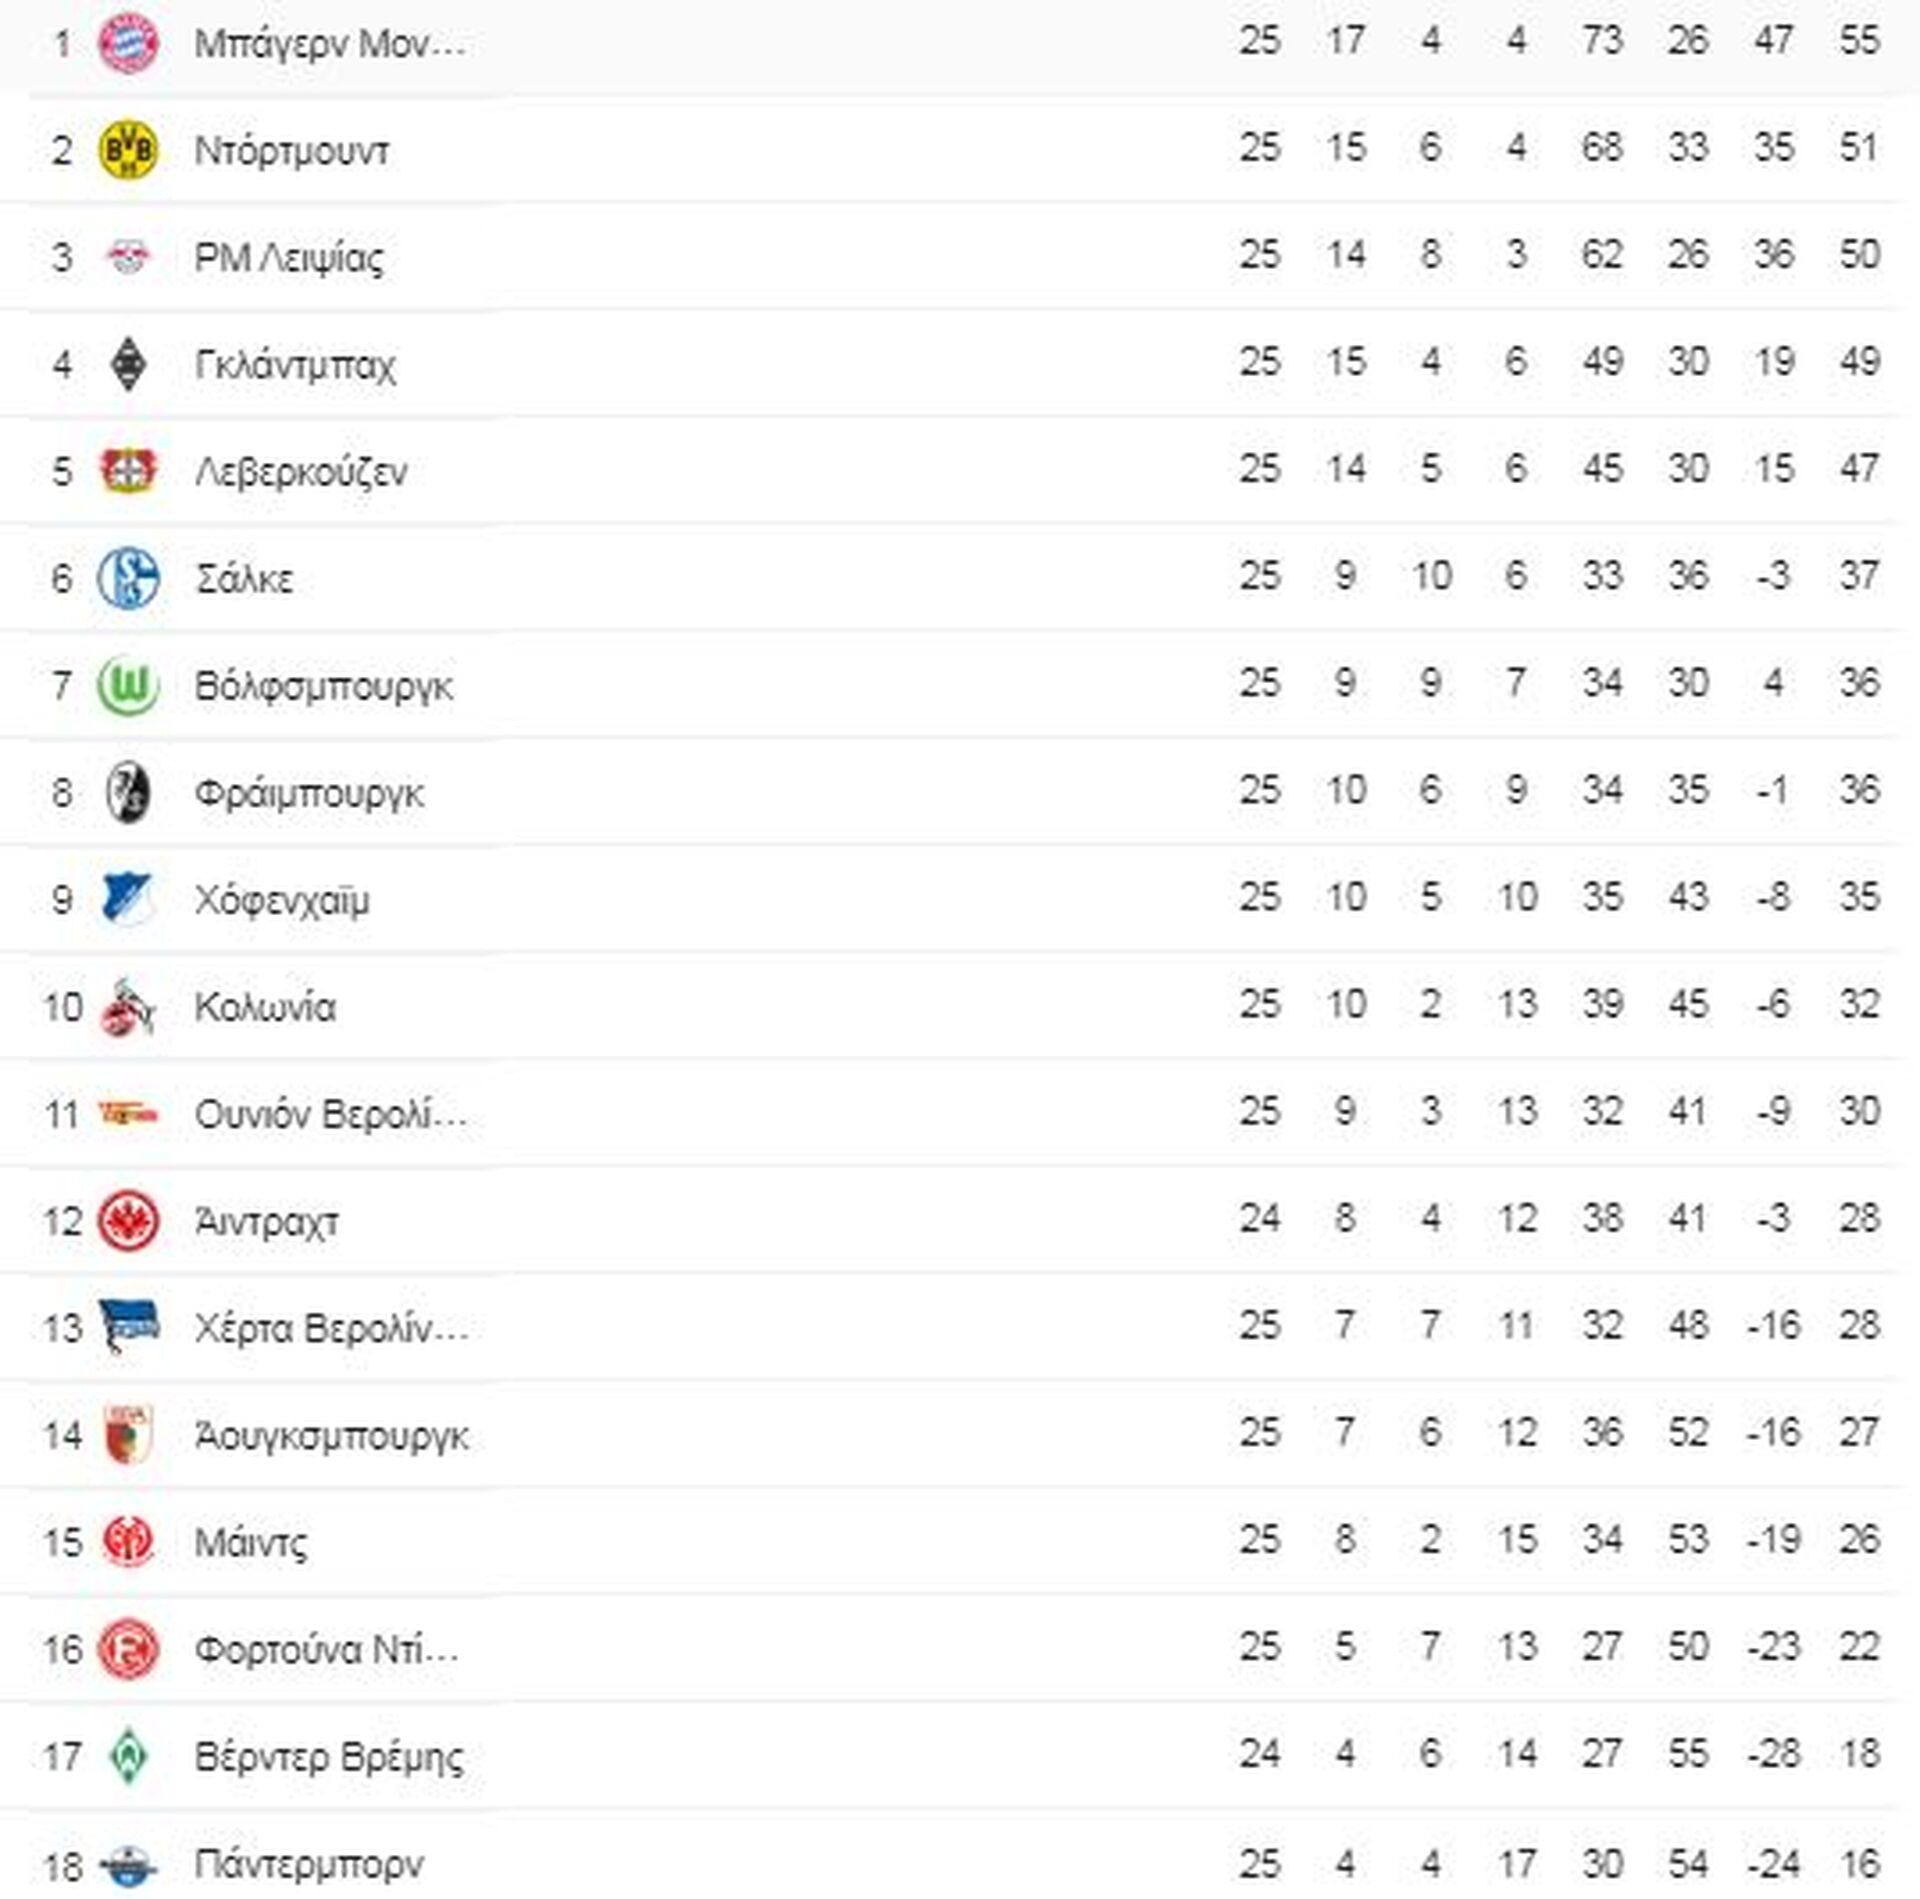Viewport: 1920px width, 1899px height.
Task: Click the Borussia Dortmund BVB logo
Action: (128, 150)
